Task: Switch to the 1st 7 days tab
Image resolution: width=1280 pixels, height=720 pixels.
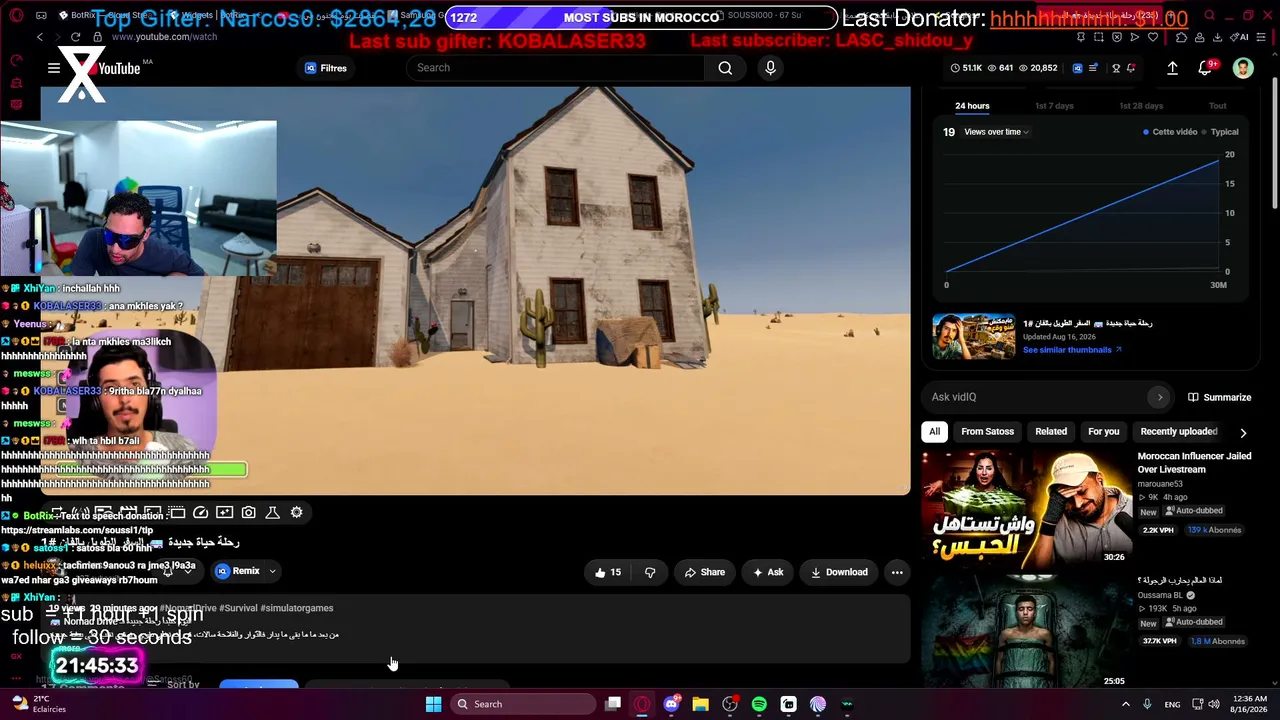Action: coord(1054,106)
